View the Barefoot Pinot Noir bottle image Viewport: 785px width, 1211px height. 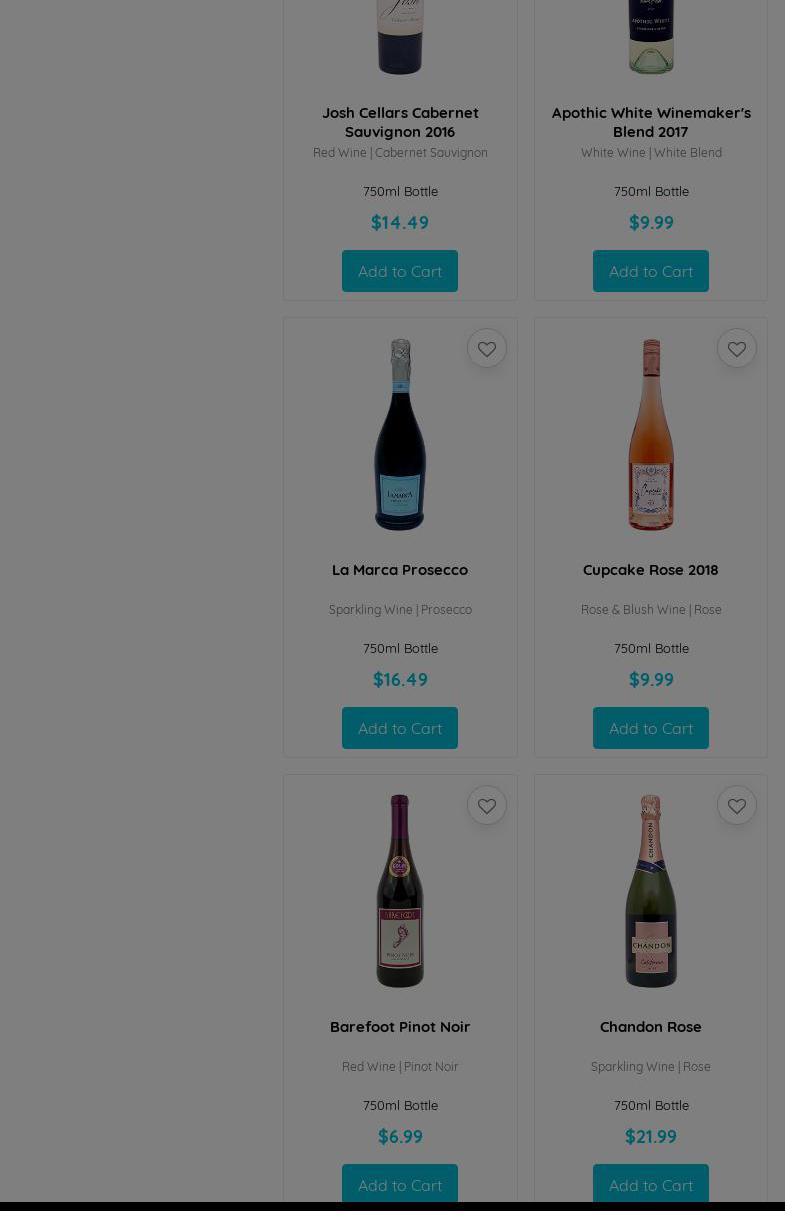click(400, 891)
